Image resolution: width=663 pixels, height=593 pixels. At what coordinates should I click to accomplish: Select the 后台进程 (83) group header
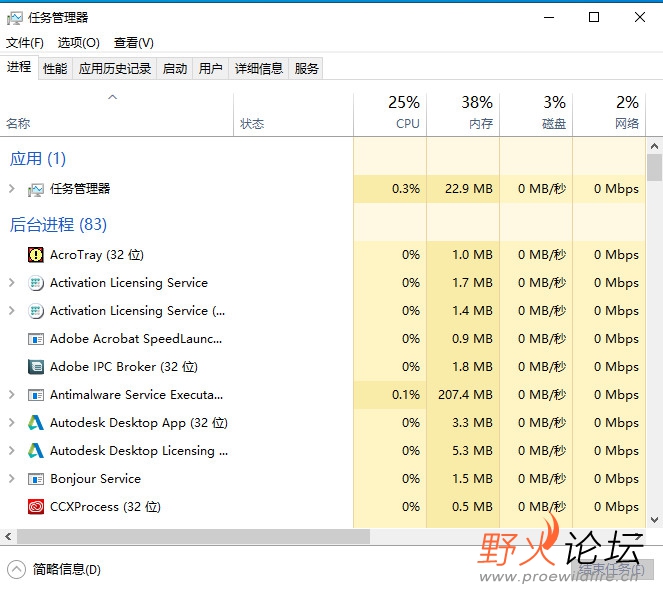(58, 225)
